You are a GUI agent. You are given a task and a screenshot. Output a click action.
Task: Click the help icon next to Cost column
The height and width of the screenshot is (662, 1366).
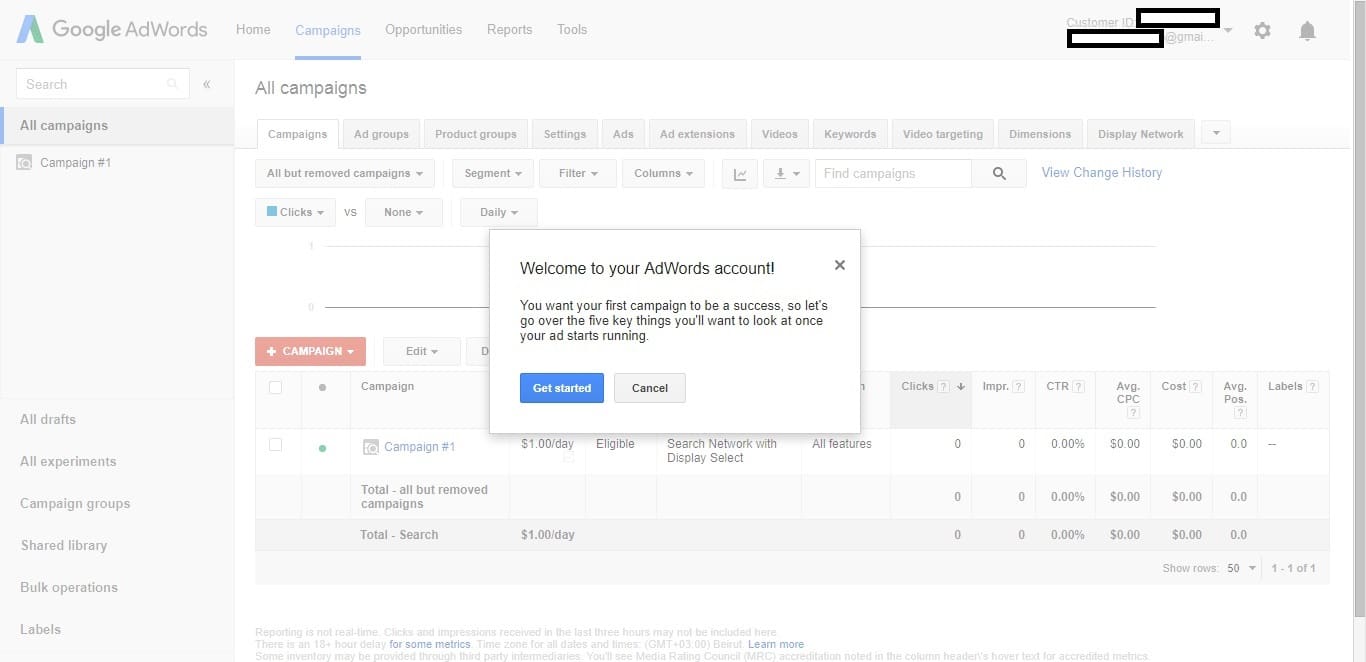pos(1195,387)
